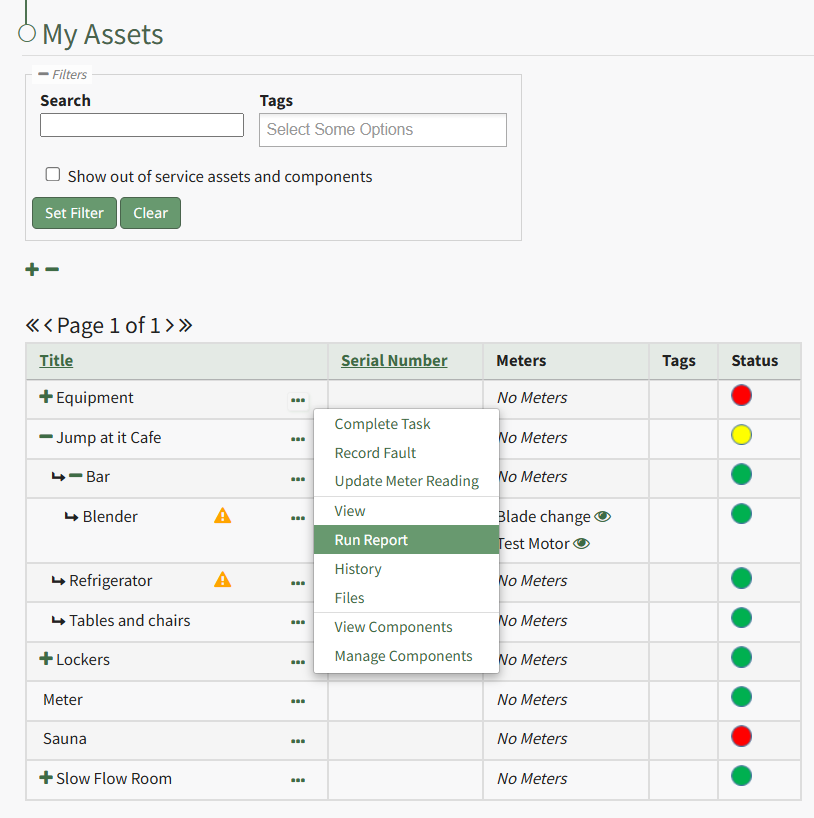
Task: Click the collapse-all minus icon above the table
Action: click(52, 269)
